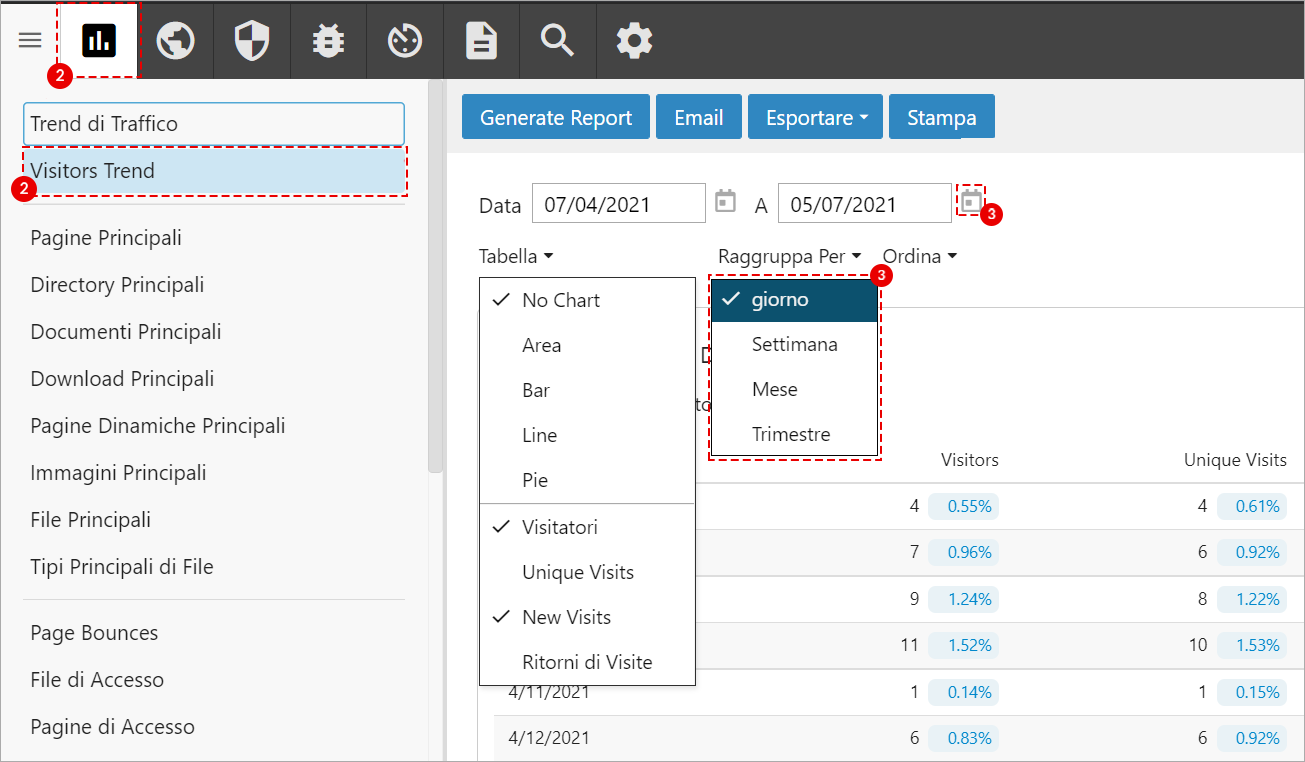
Task: Open the Ordina dropdown
Action: pos(918,256)
